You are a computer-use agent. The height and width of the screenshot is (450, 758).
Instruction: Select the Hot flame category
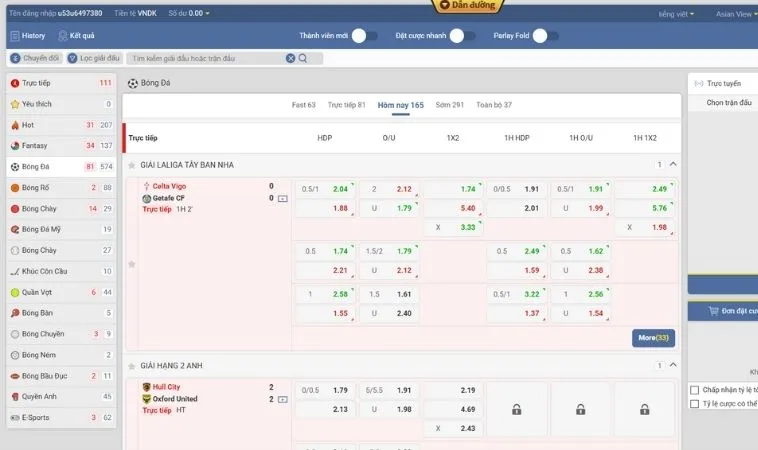[x=15, y=125]
